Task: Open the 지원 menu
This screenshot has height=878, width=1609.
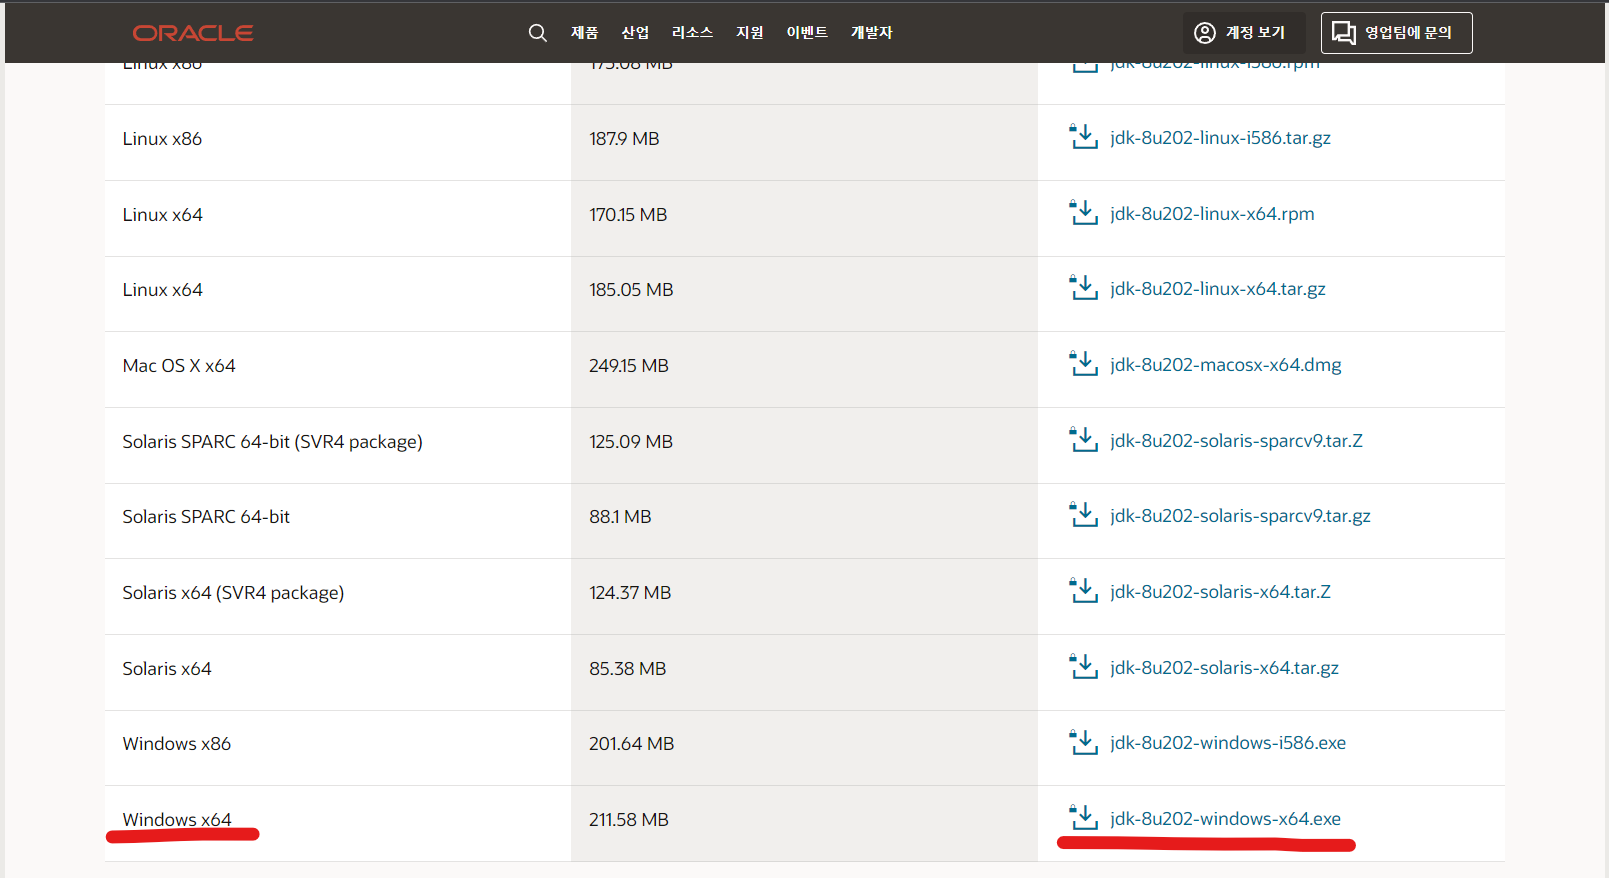Action: [x=750, y=33]
